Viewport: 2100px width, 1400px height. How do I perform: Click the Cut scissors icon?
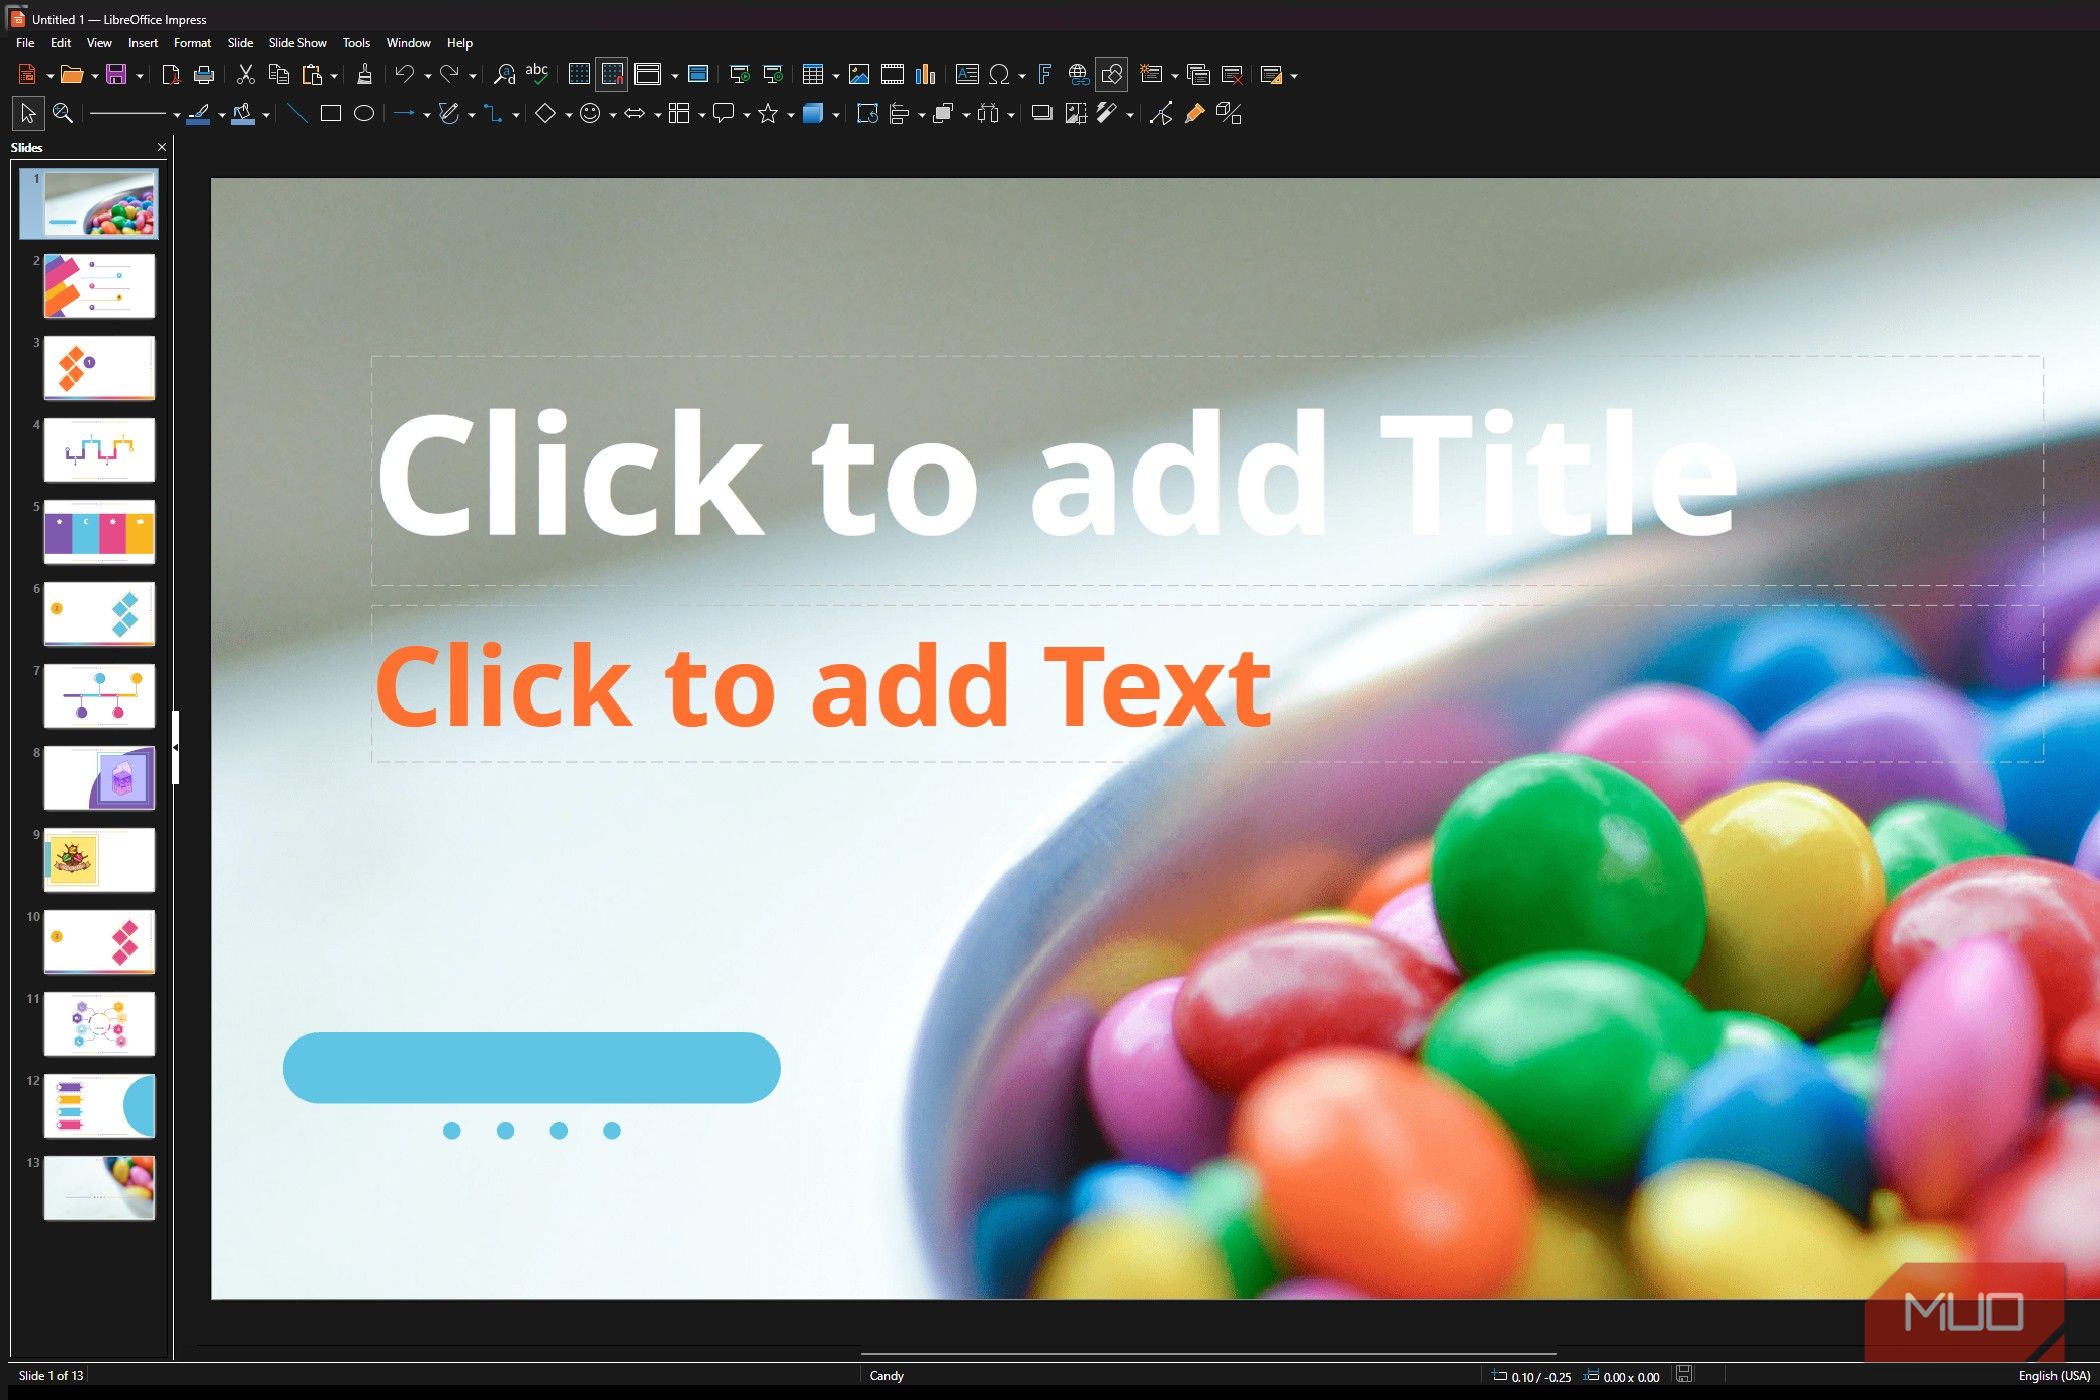click(246, 74)
